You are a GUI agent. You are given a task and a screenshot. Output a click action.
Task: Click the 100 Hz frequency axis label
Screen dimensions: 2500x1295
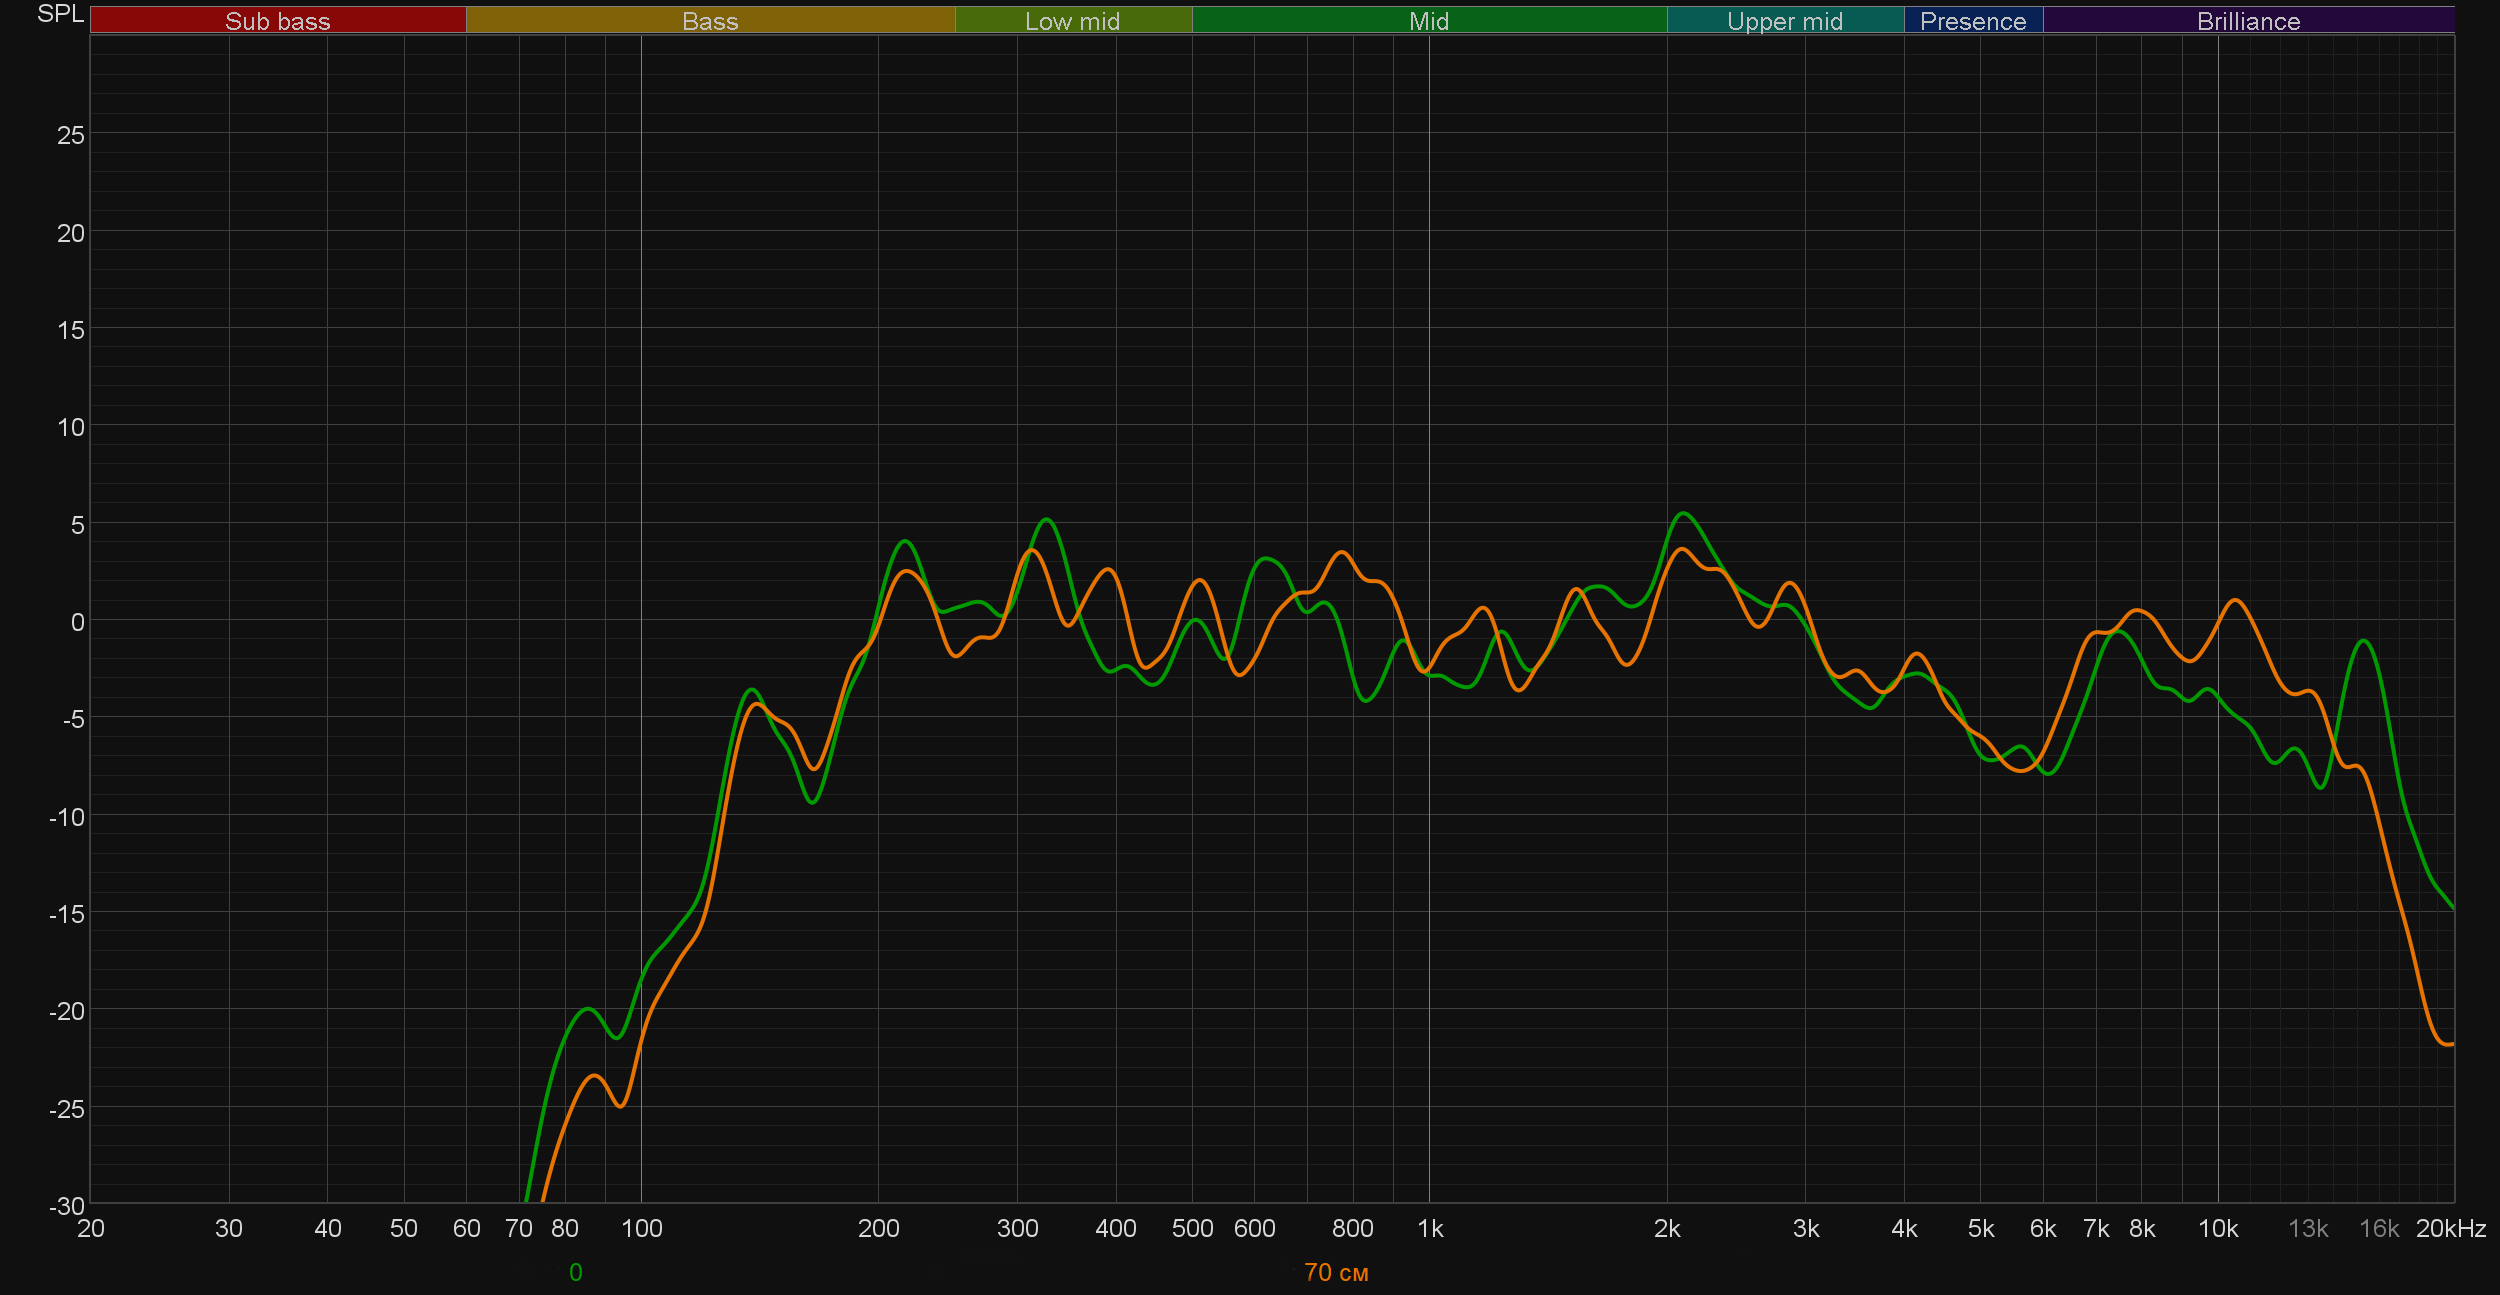[x=641, y=1228]
